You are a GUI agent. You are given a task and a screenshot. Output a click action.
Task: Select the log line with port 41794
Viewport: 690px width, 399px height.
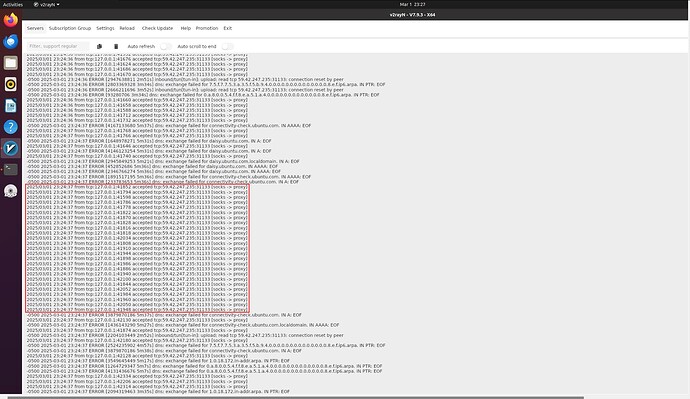pos(137,192)
